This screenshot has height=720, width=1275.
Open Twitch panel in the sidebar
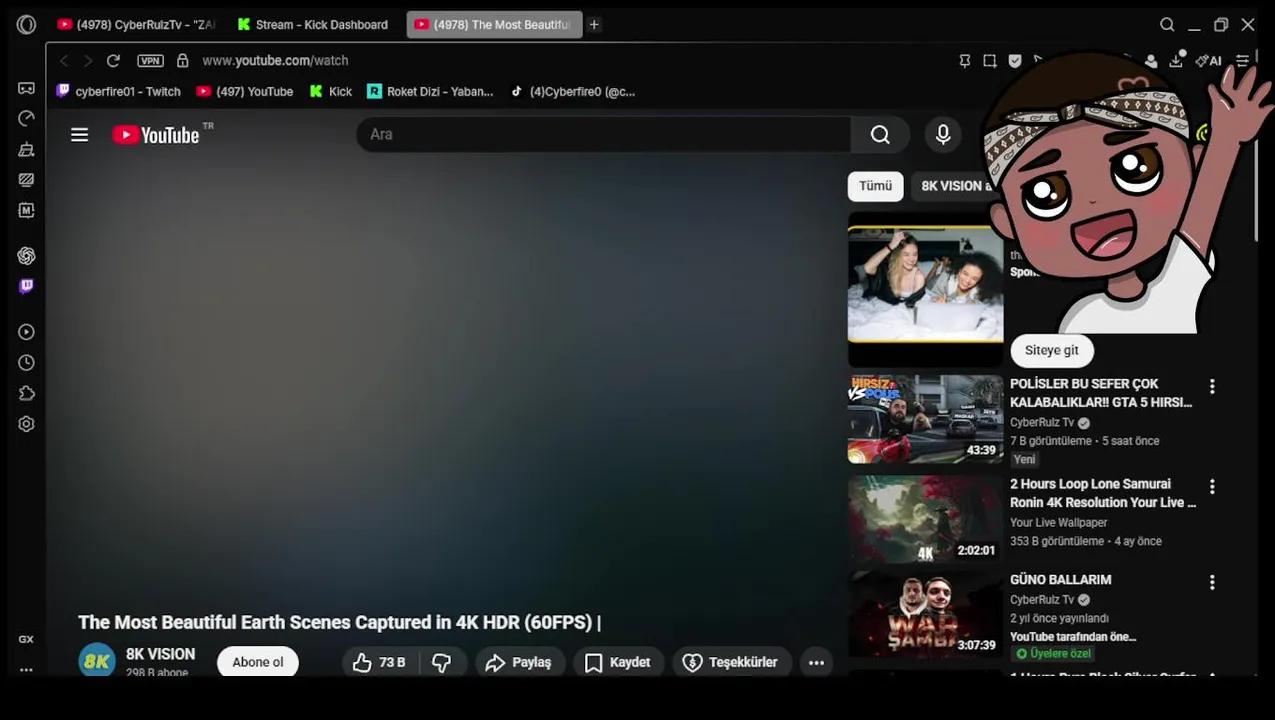coord(26,286)
